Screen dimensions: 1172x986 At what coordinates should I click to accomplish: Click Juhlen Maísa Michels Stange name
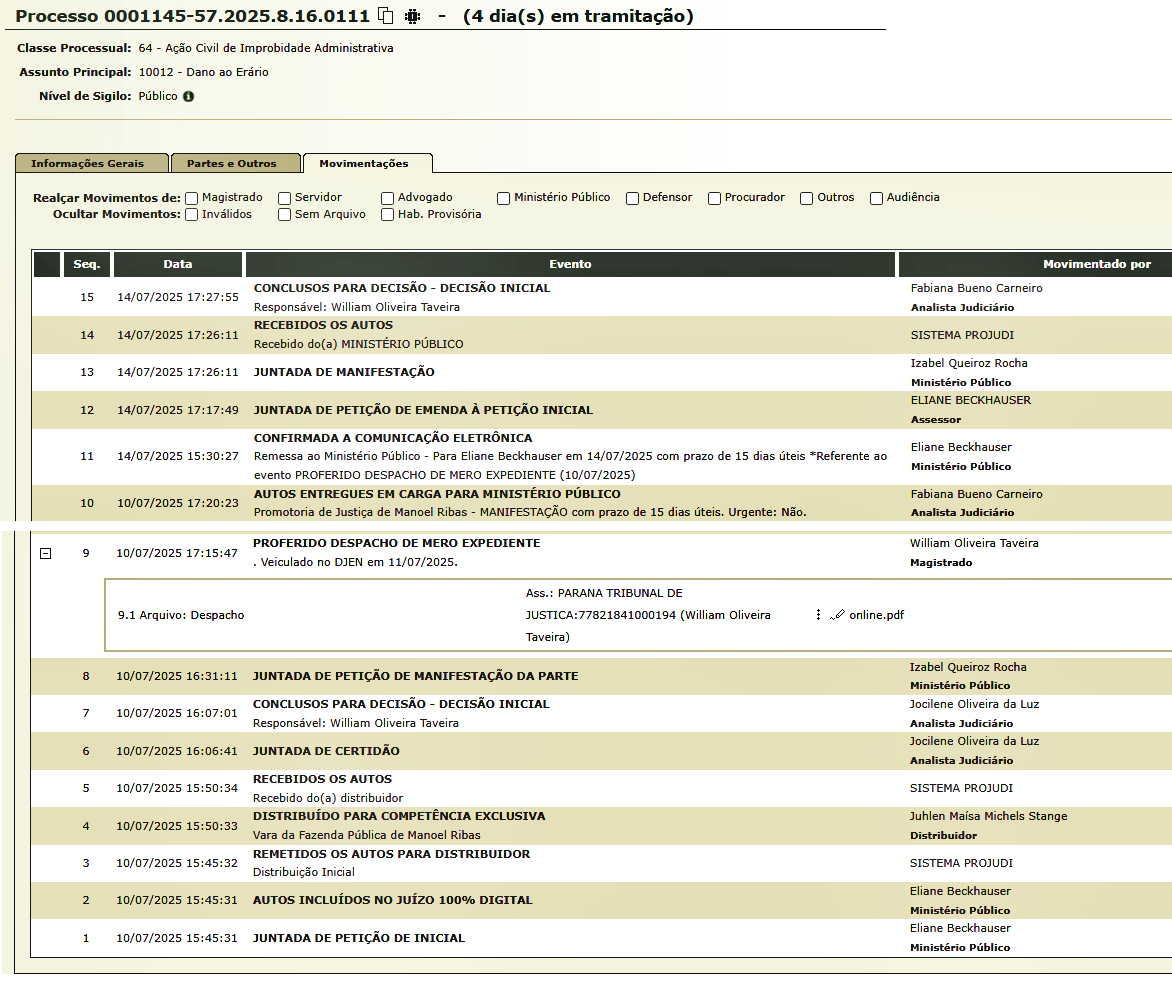[988, 816]
